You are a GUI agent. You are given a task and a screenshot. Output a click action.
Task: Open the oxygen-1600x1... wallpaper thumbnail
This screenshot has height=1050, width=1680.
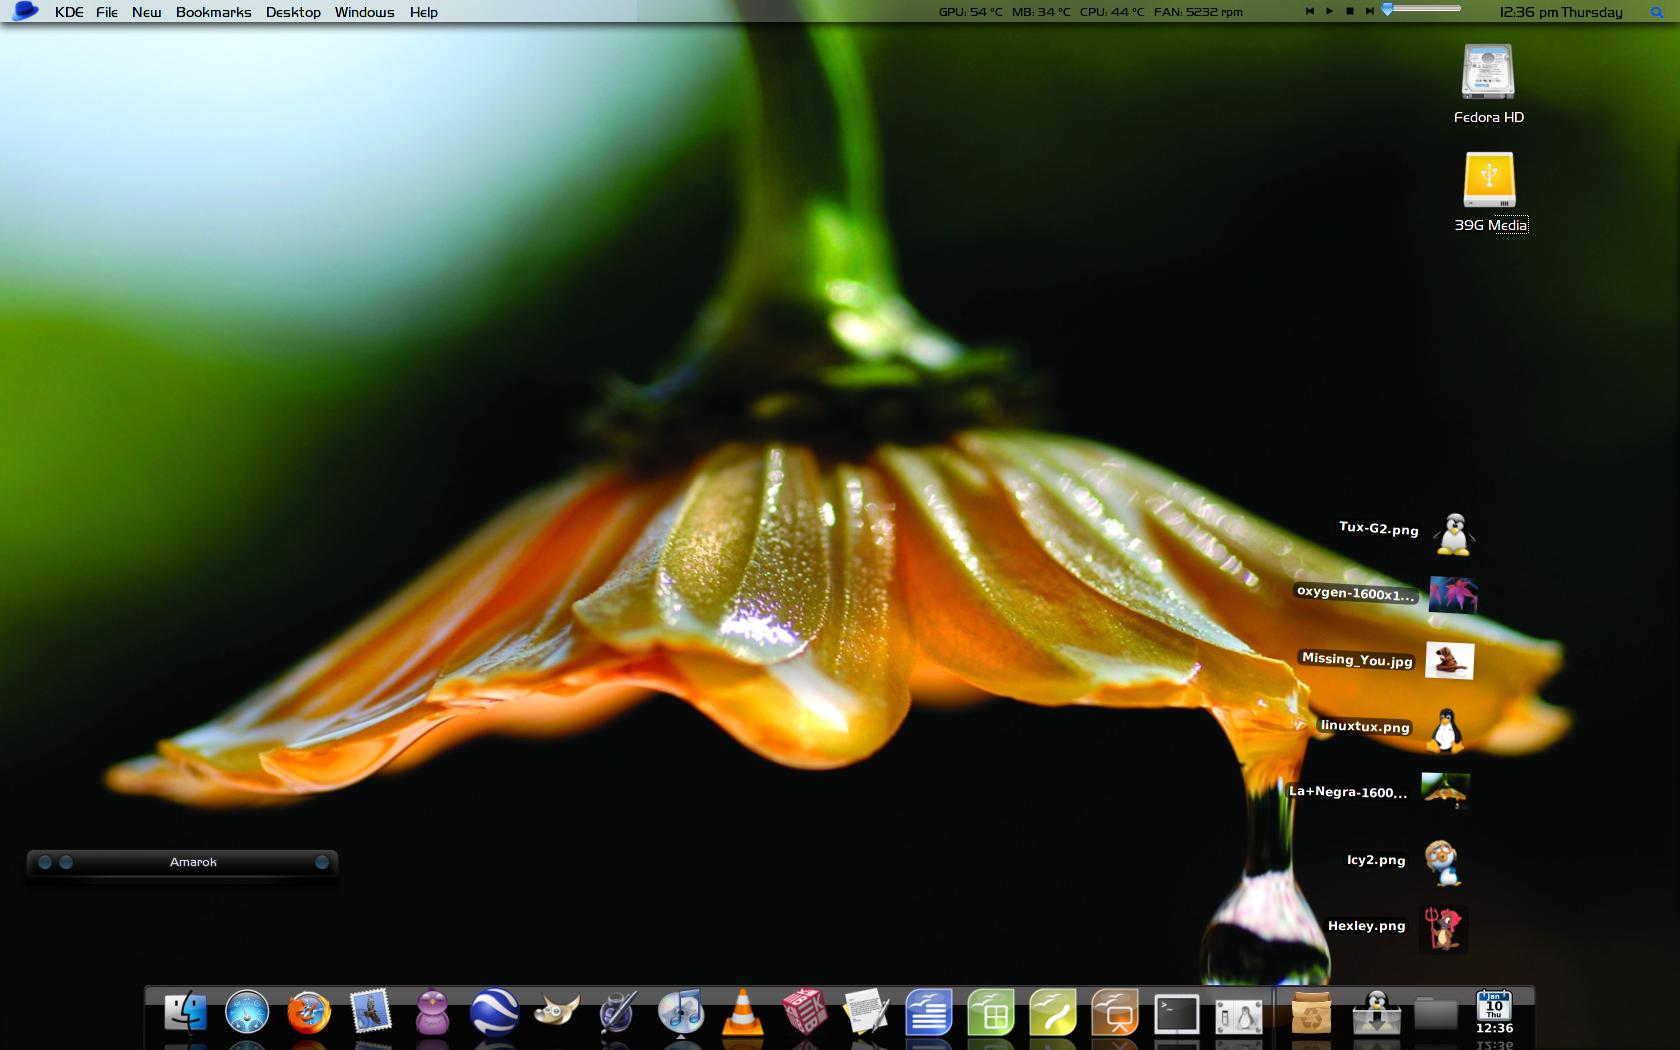click(x=1453, y=594)
